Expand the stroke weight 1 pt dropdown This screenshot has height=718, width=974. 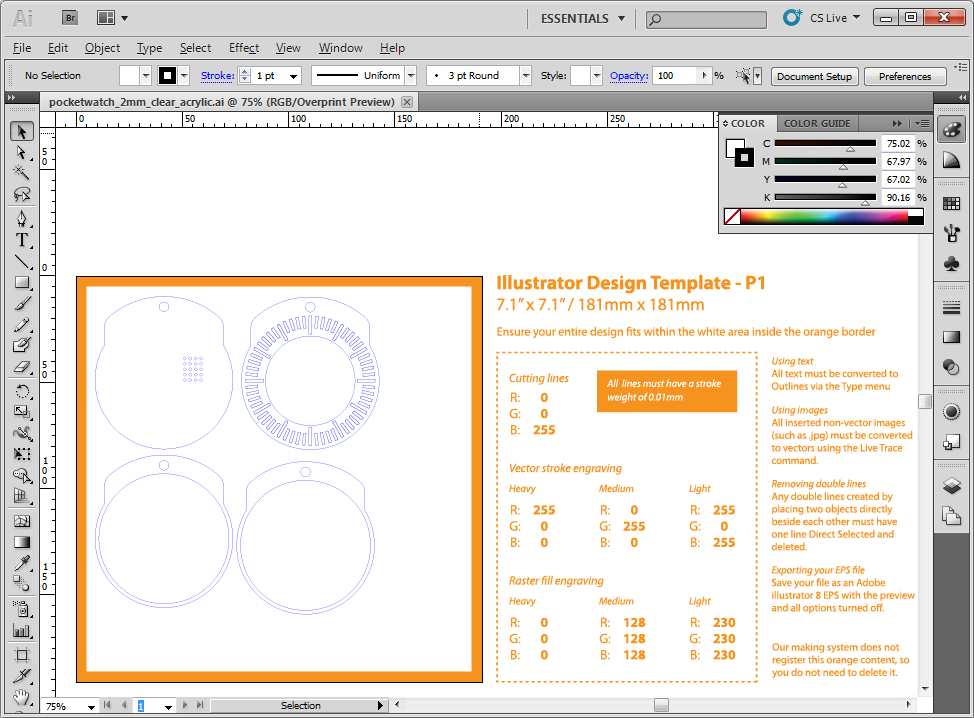[x=293, y=76]
